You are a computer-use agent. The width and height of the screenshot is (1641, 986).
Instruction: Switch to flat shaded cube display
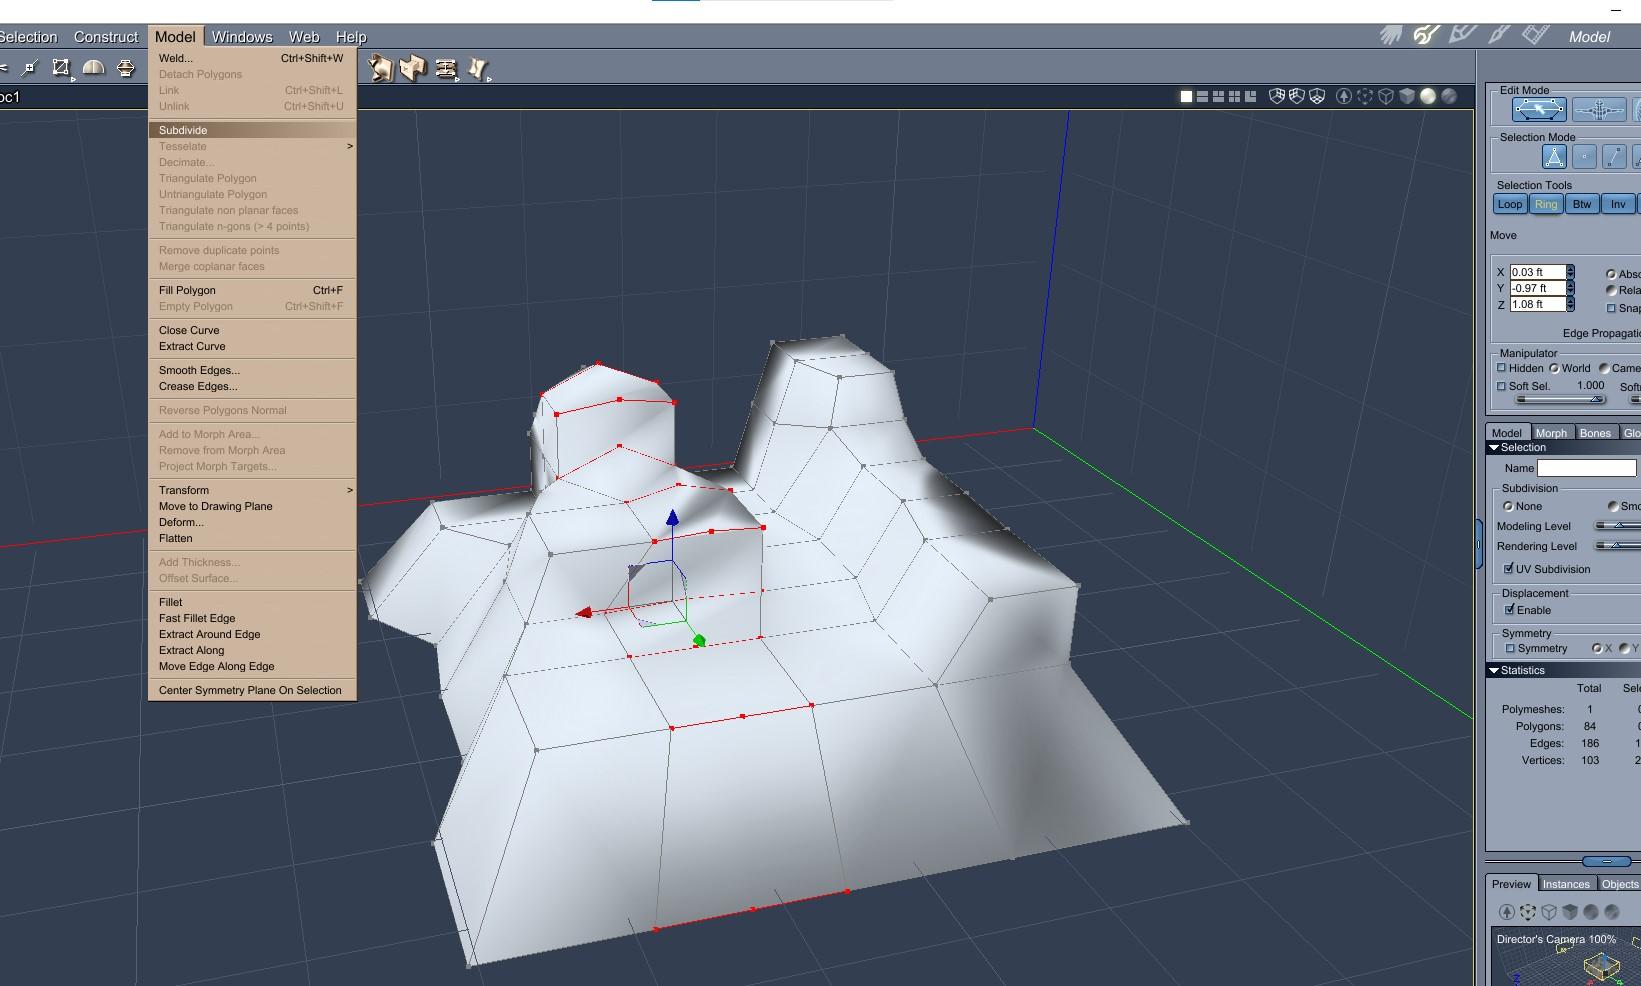(x=1407, y=96)
